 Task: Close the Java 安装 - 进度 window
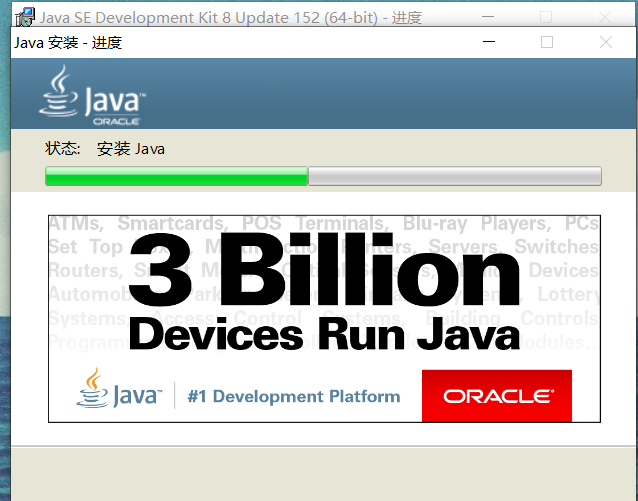tap(606, 42)
